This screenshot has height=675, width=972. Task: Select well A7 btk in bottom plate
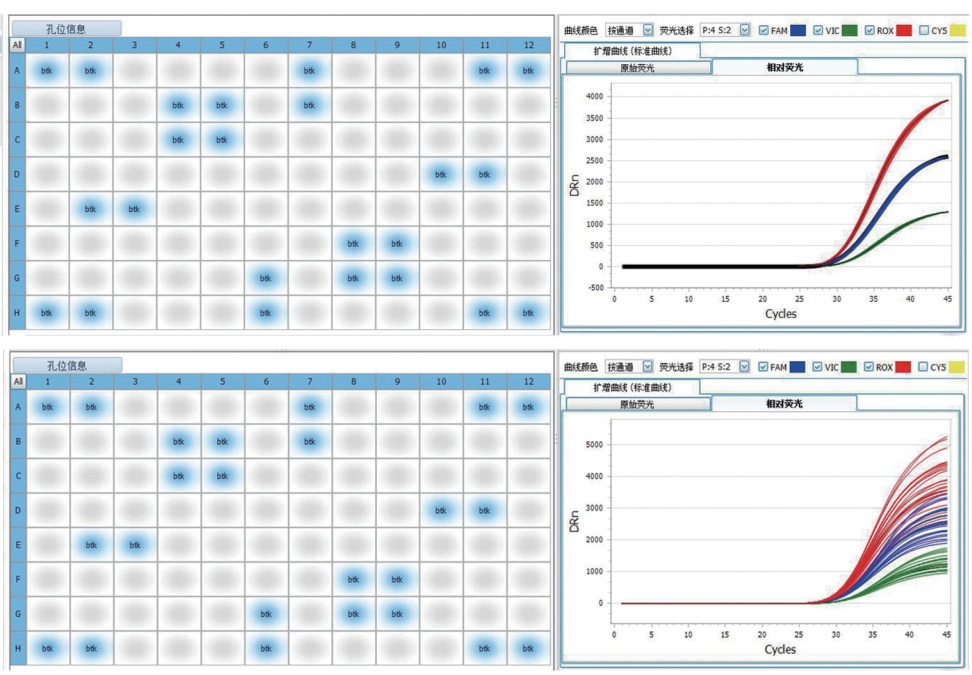pos(309,408)
